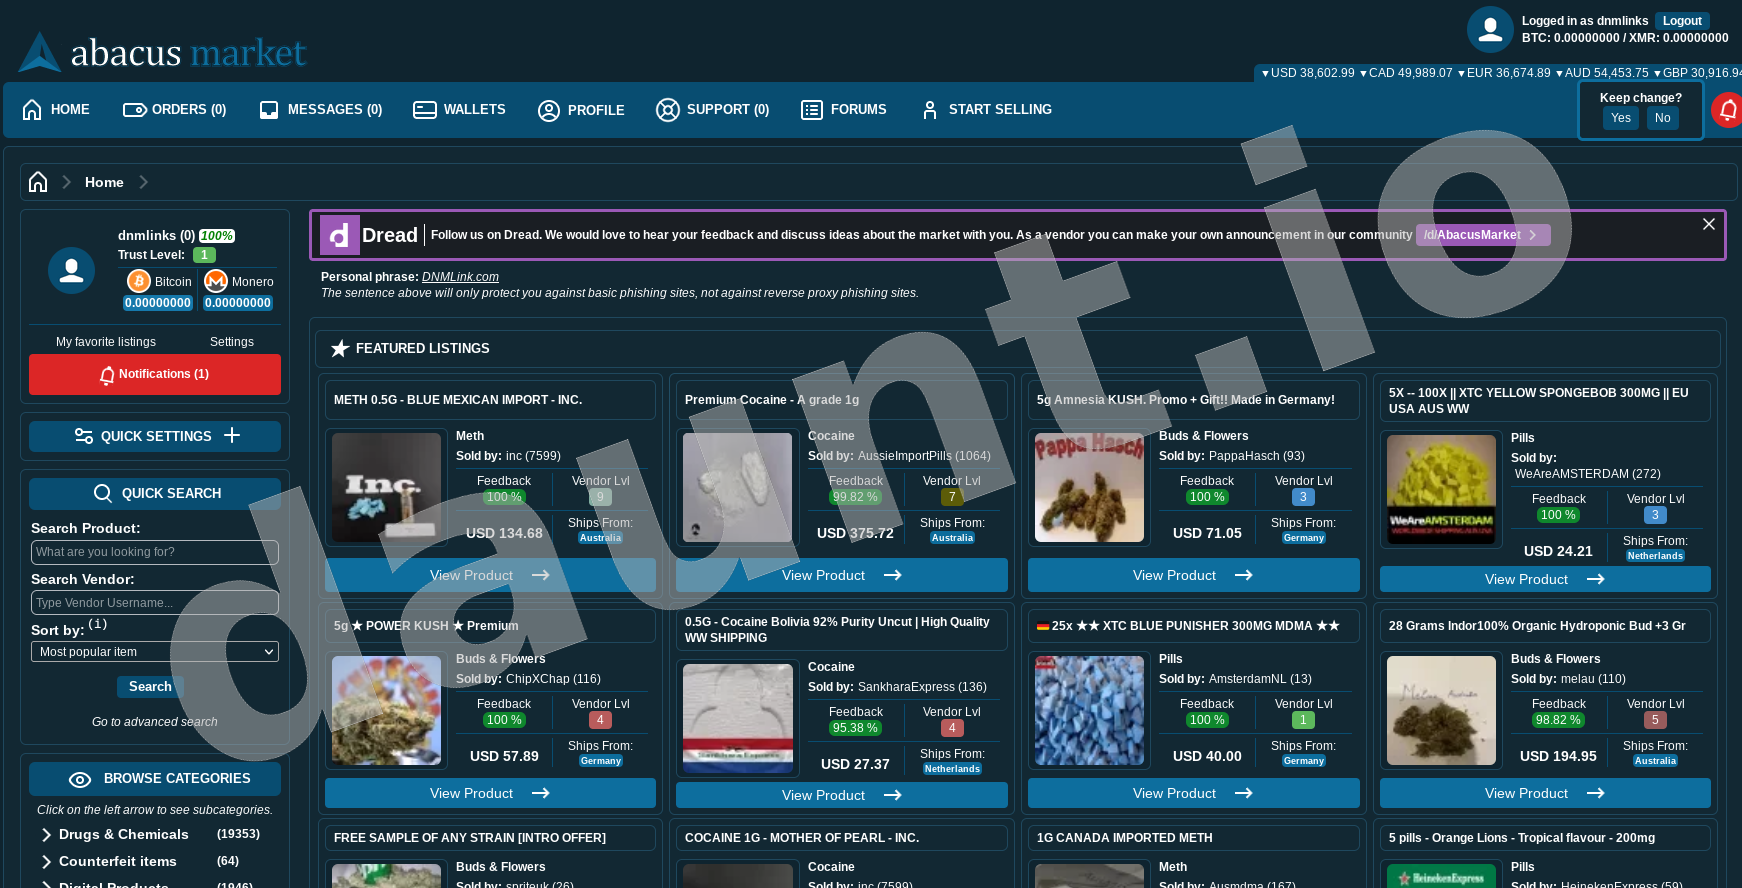Click the Wallets card icon
This screenshot has width=1742, height=888.
(x=425, y=110)
